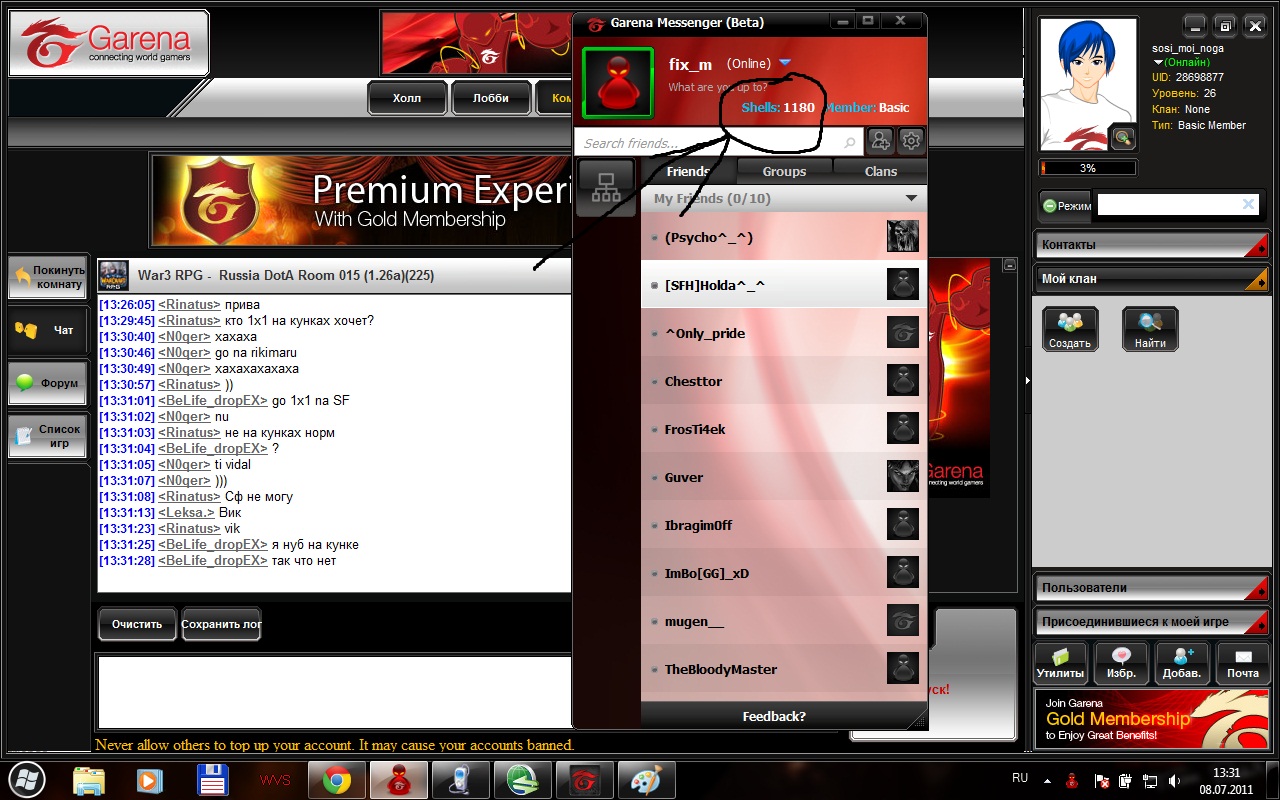Expand the Контакты panel
Screen dimensions: 1280x800
pos(1151,245)
